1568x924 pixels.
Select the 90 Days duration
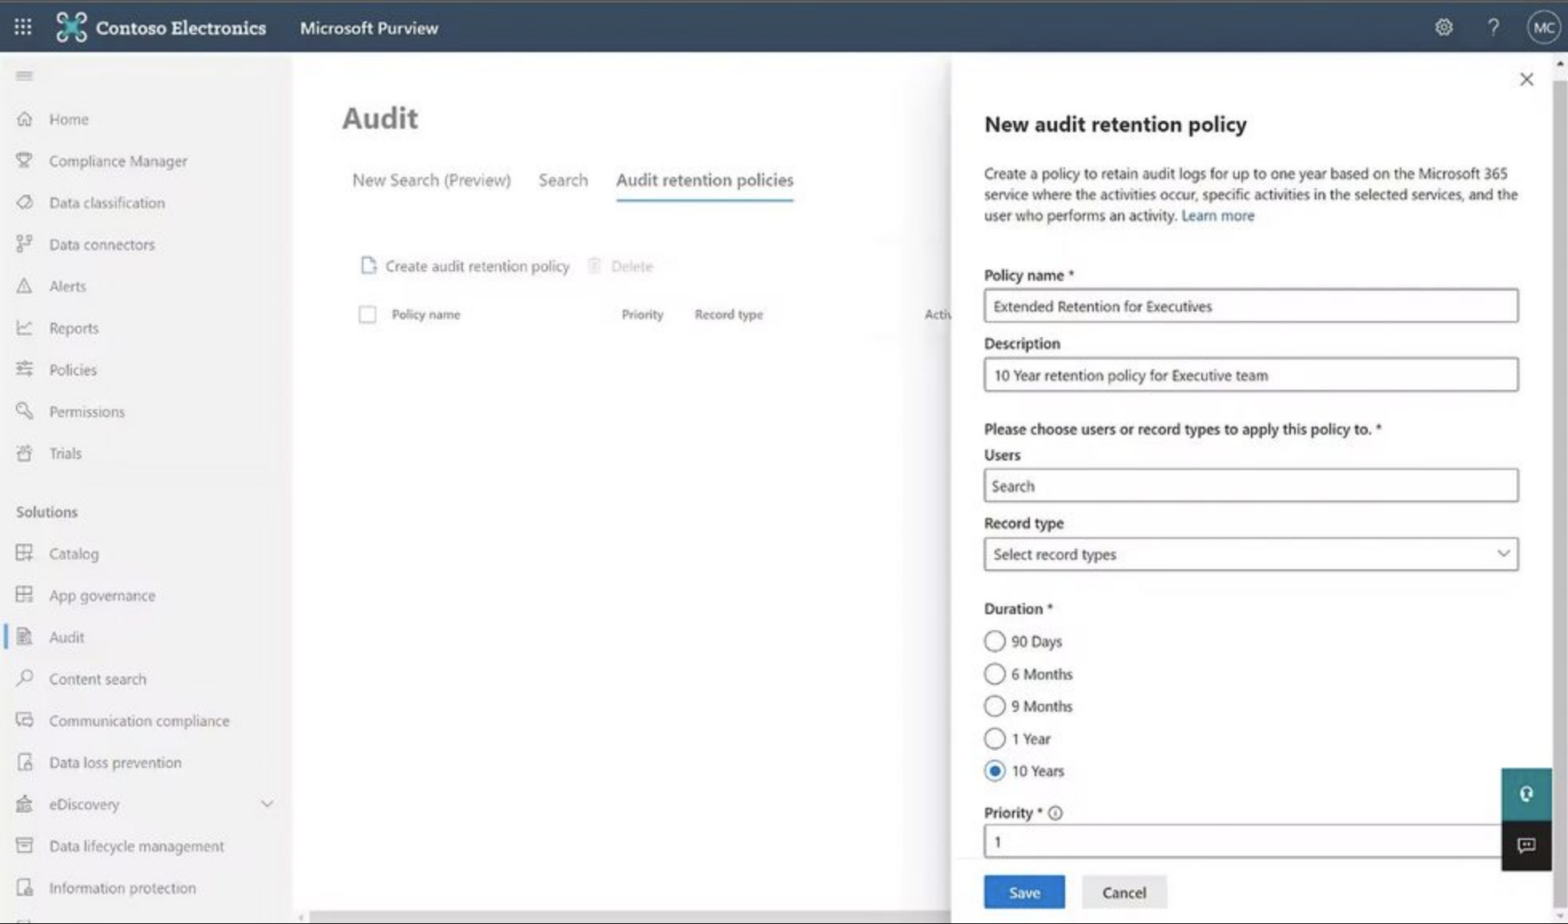[x=994, y=641]
